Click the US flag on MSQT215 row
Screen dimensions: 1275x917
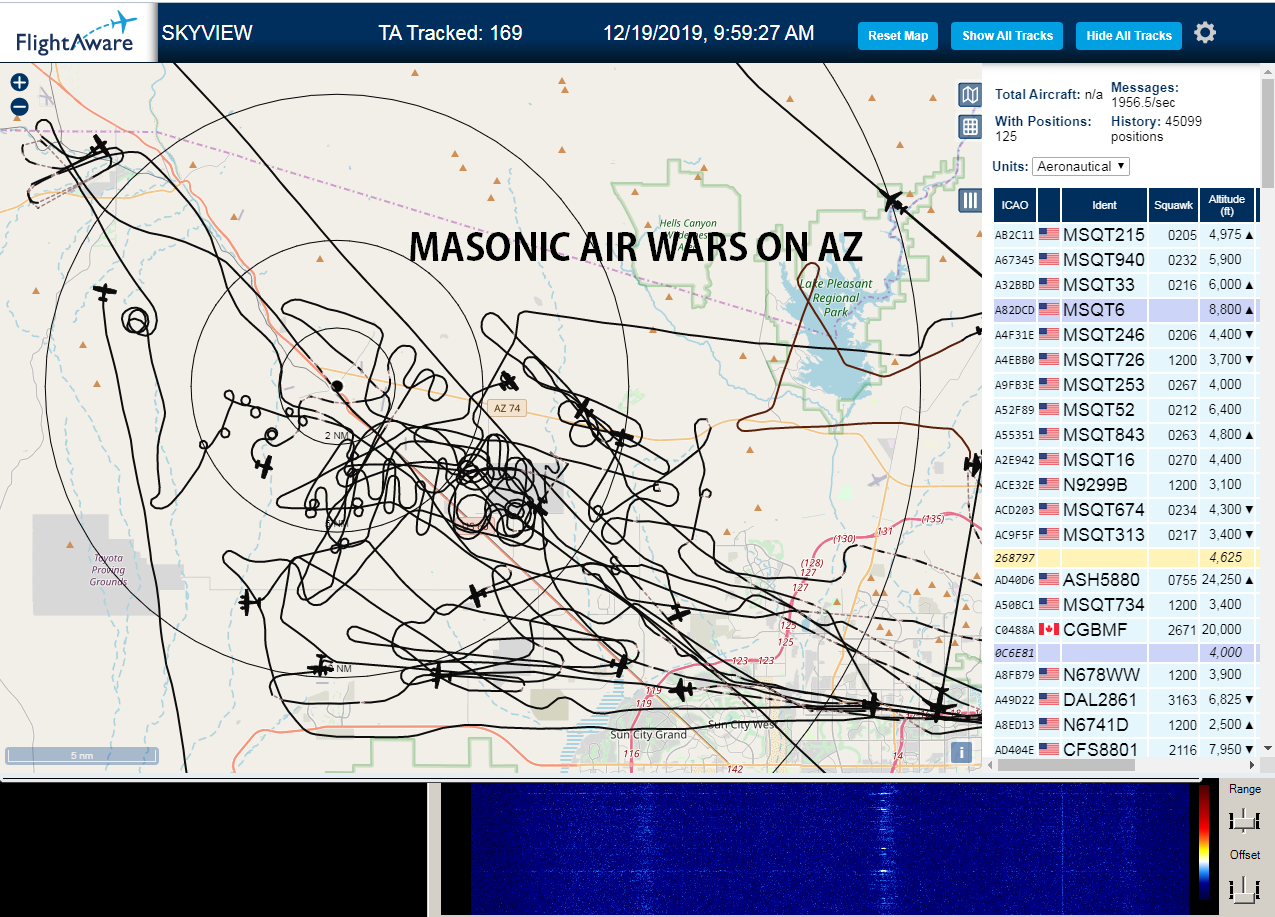[1049, 235]
